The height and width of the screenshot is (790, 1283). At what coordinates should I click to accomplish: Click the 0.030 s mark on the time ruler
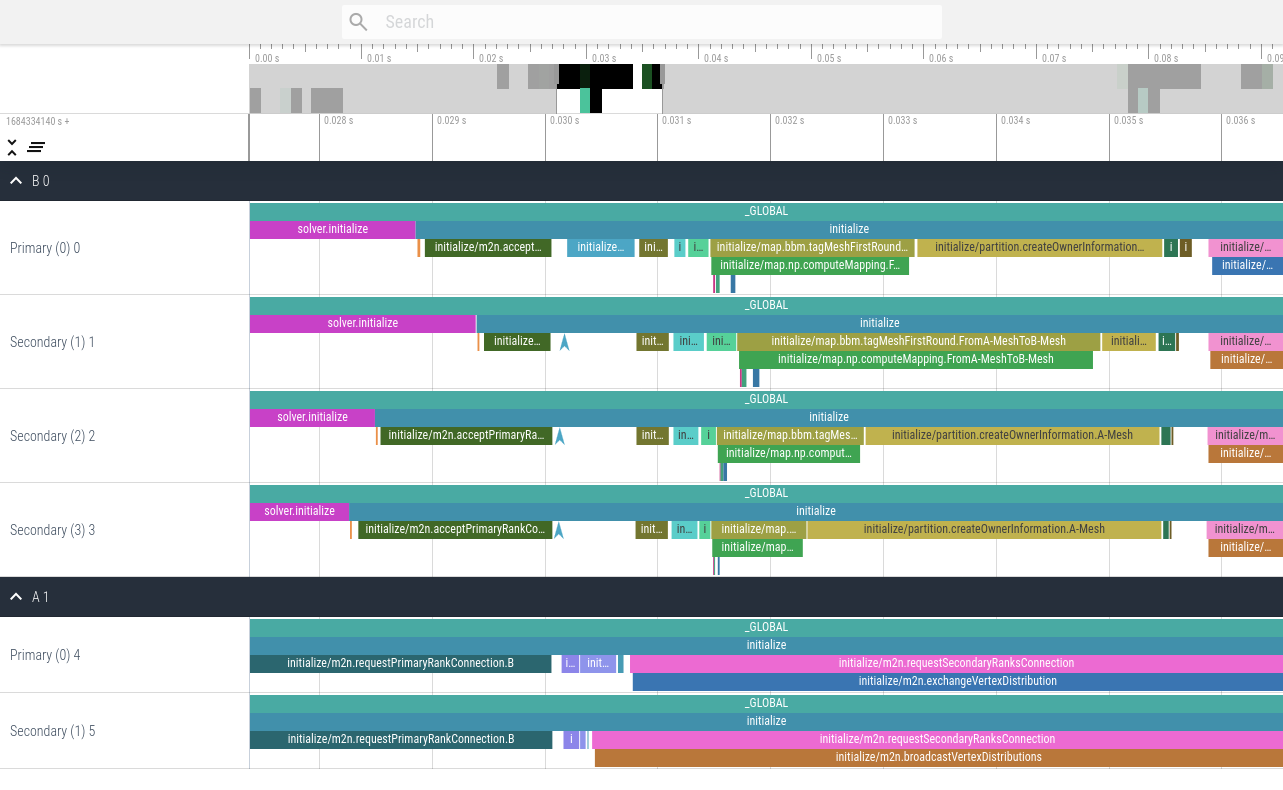[563, 120]
